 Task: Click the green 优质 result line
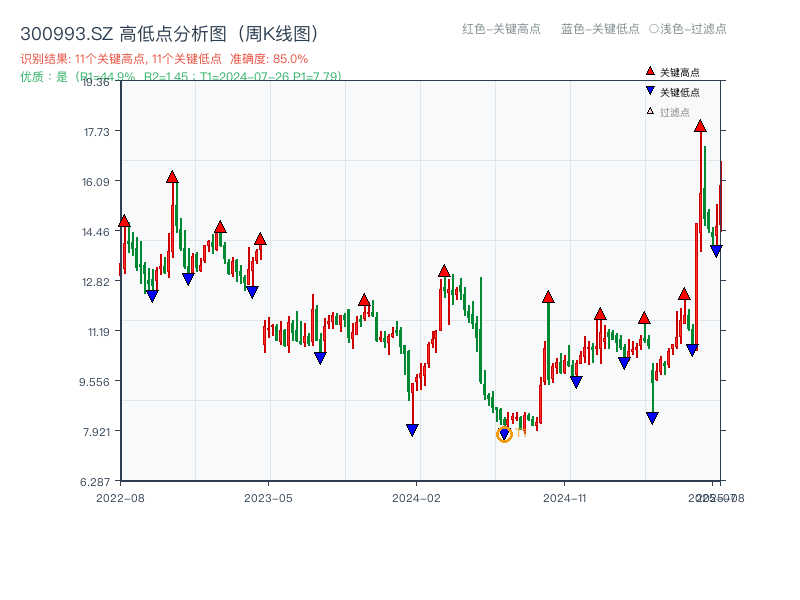181,77
